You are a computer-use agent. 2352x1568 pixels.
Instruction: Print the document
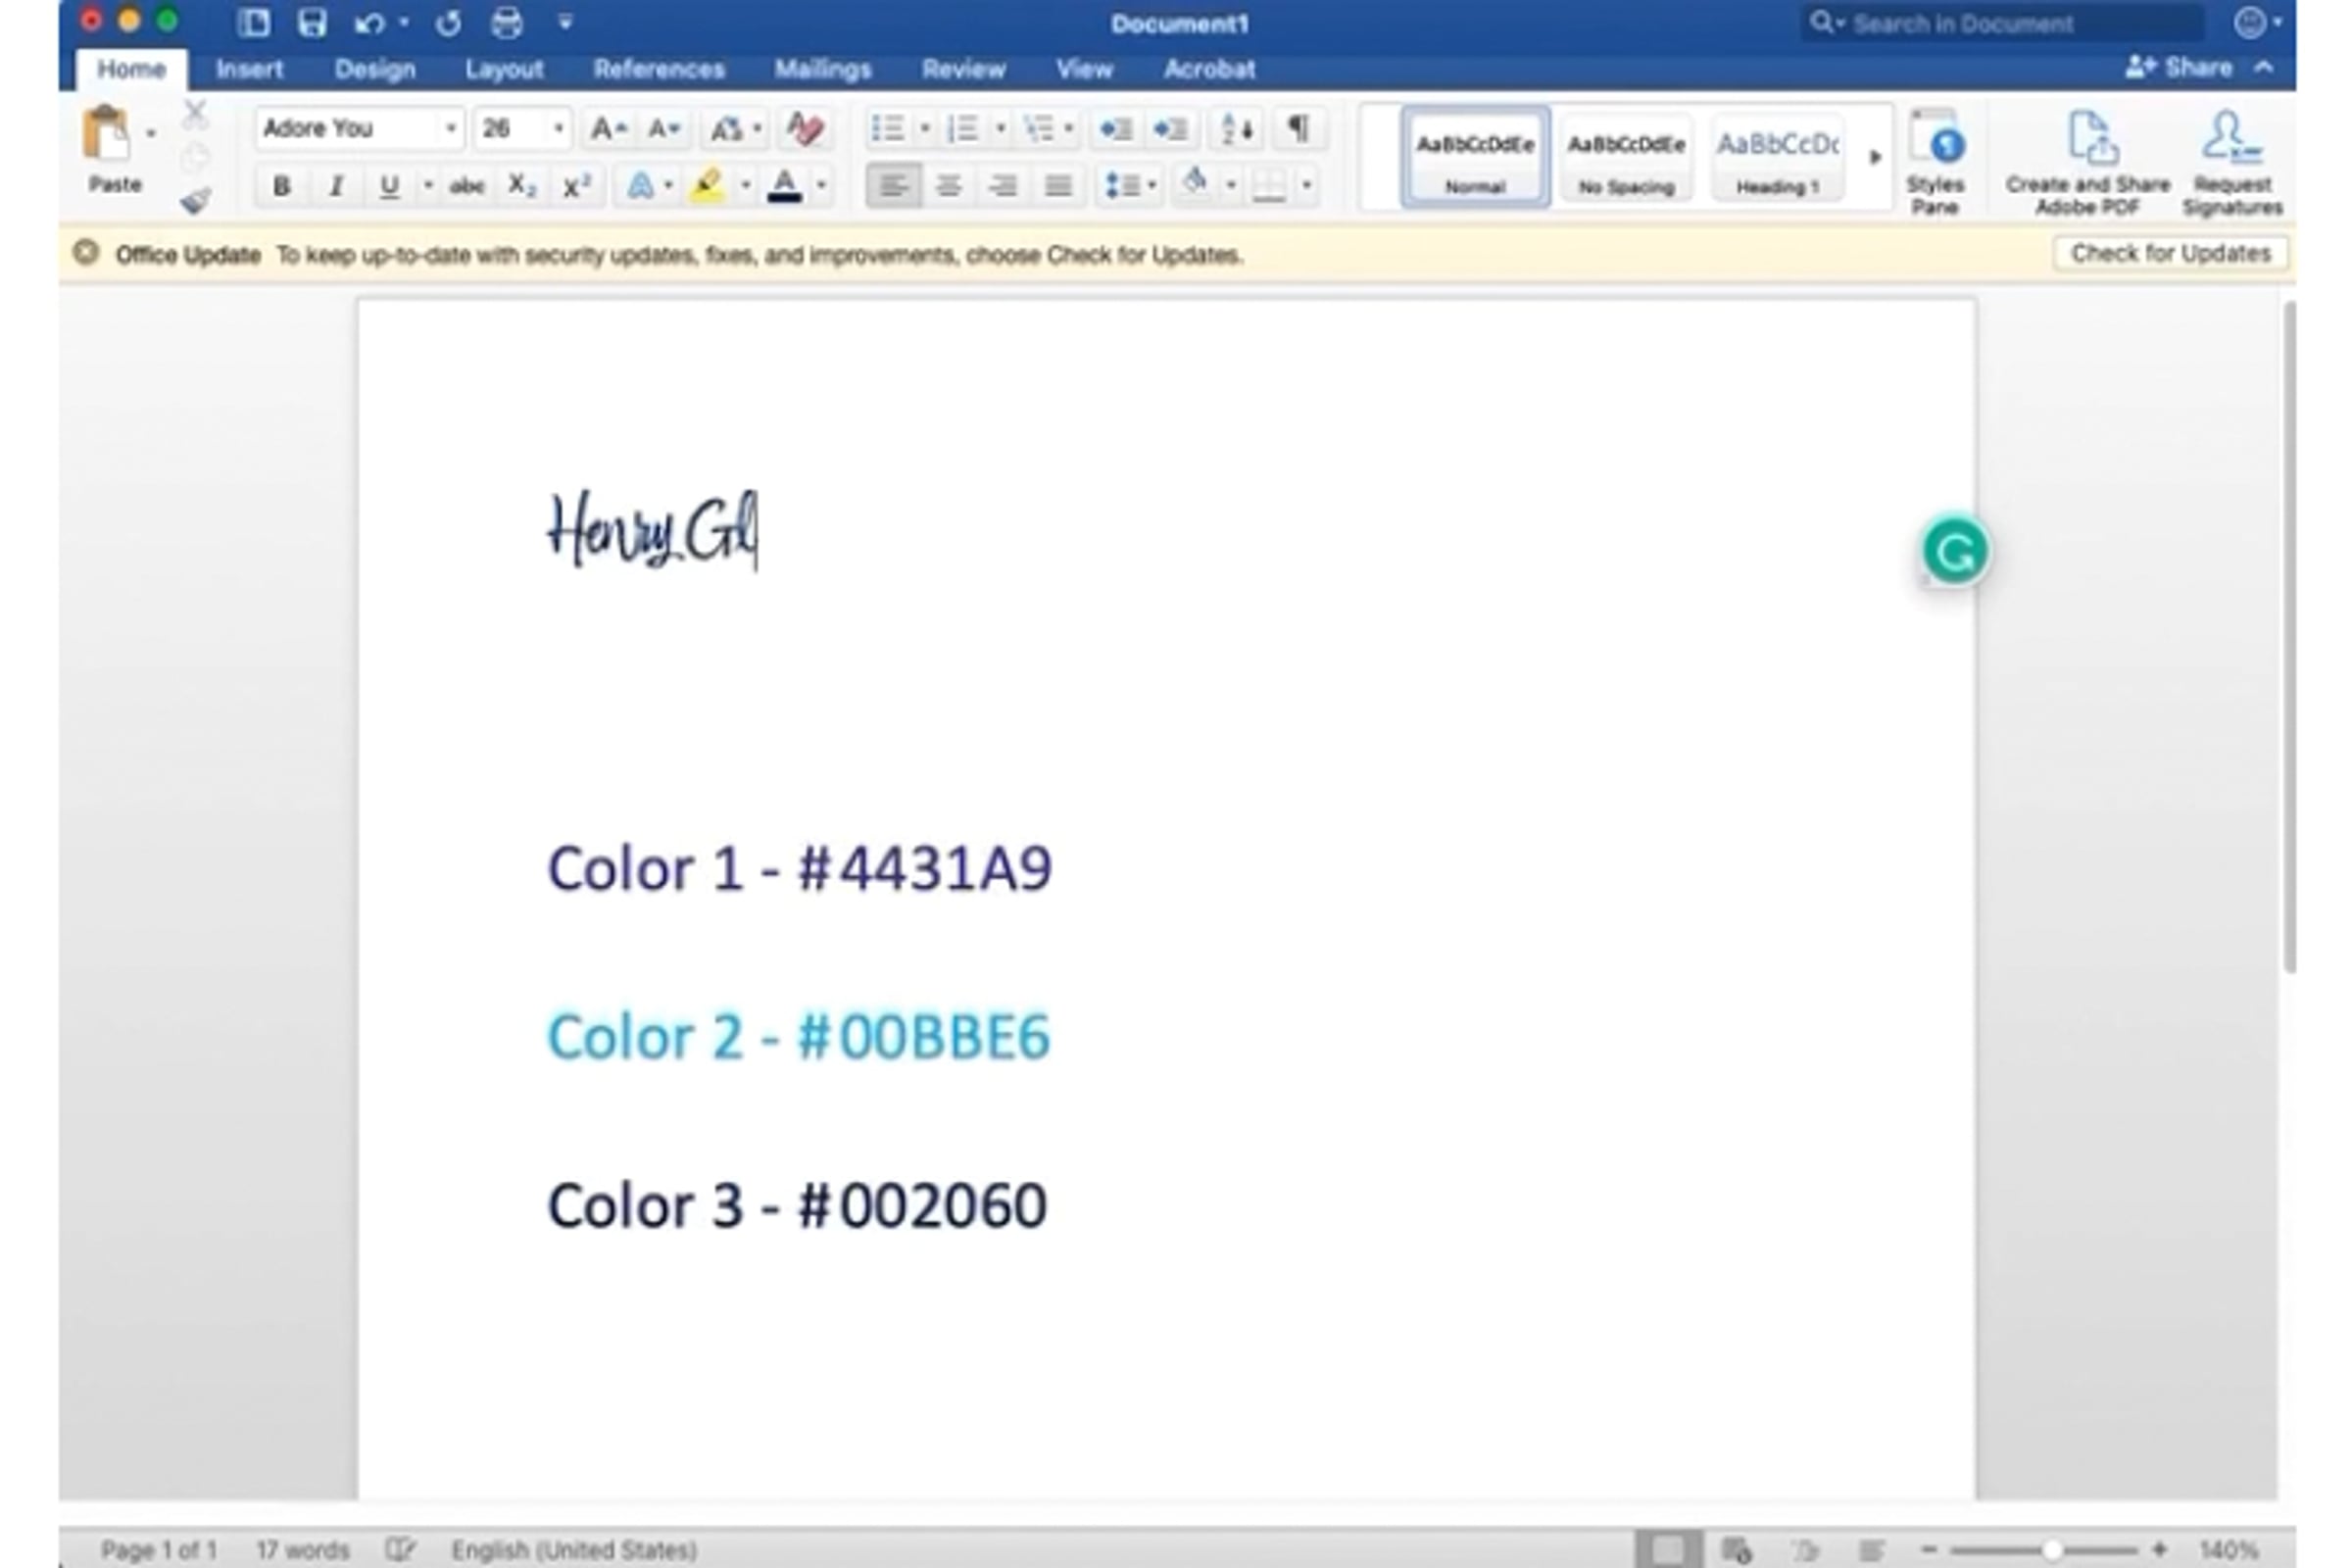pyautogui.click(x=506, y=23)
